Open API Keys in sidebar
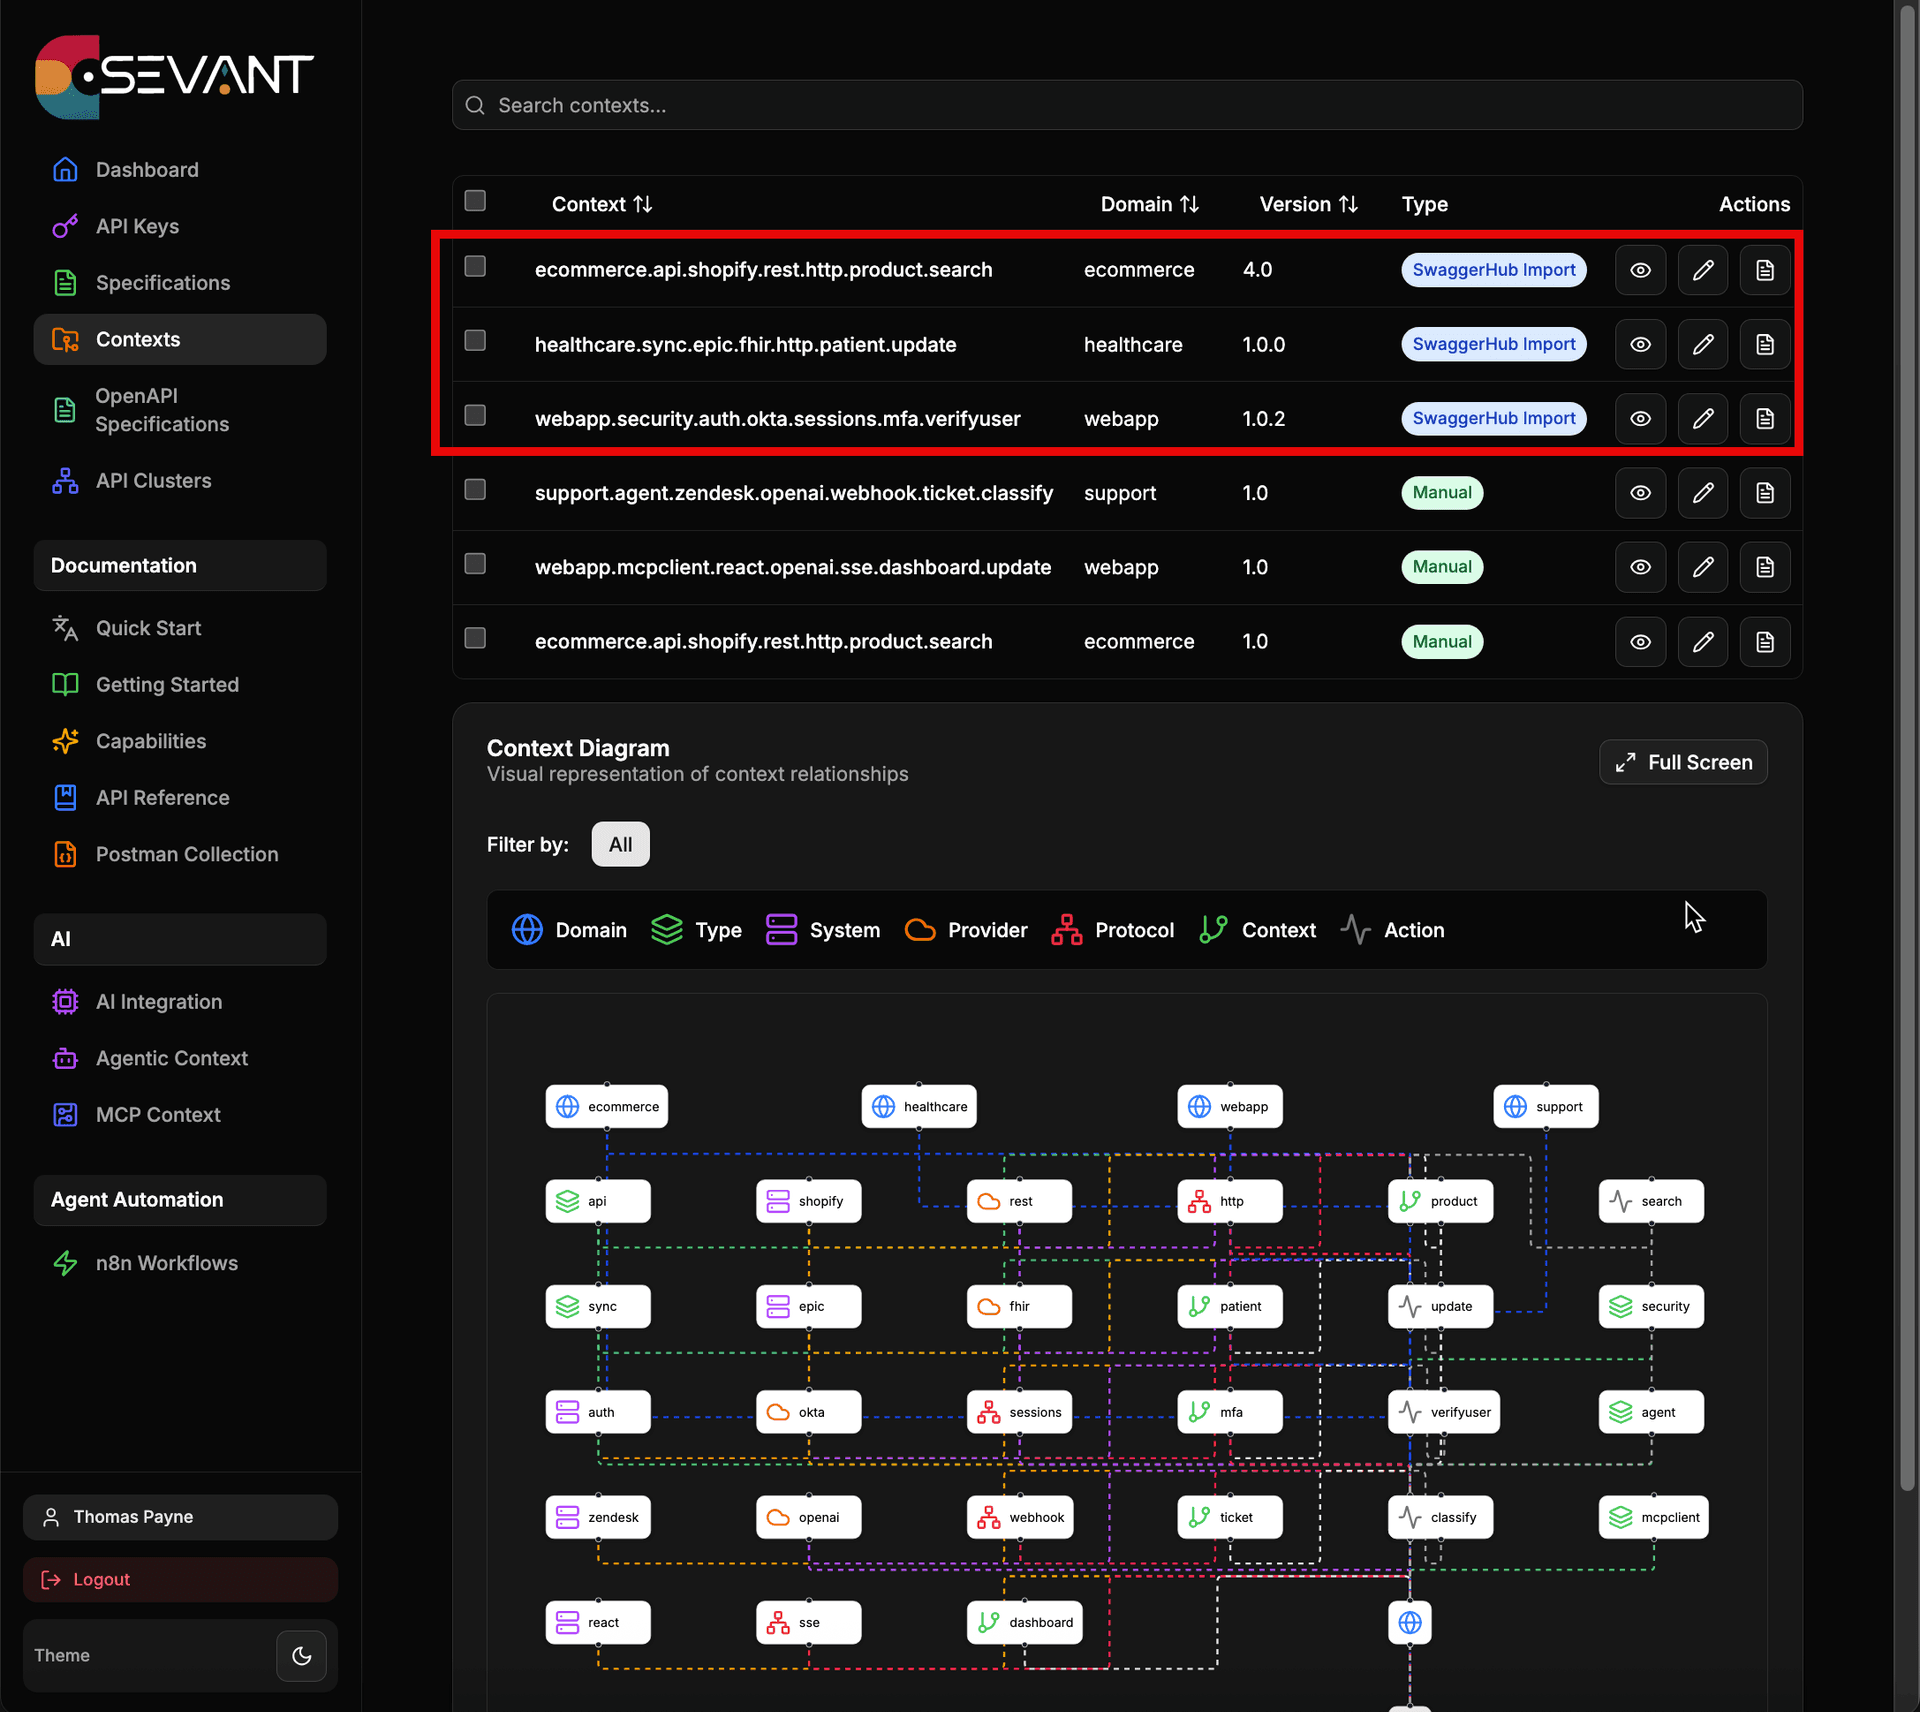The image size is (1920, 1712). click(180, 226)
